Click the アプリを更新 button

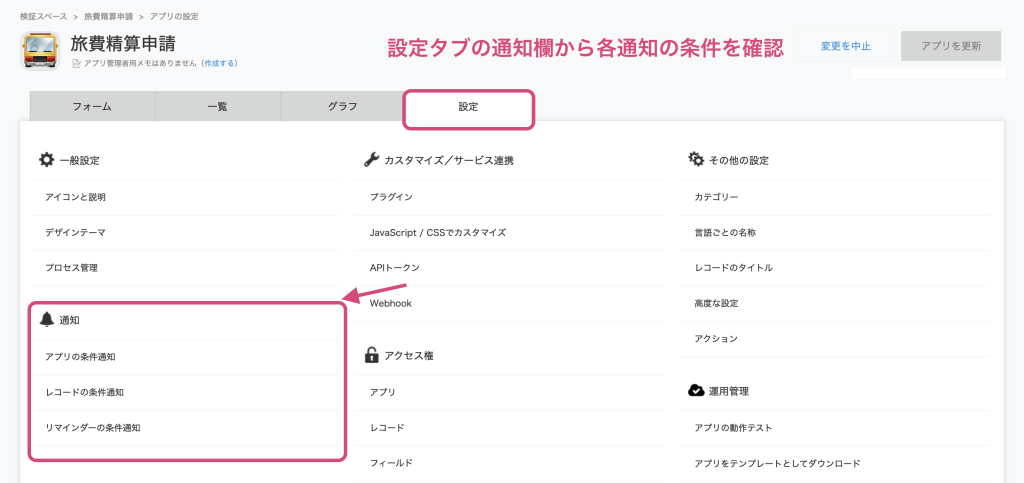tap(951, 46)
